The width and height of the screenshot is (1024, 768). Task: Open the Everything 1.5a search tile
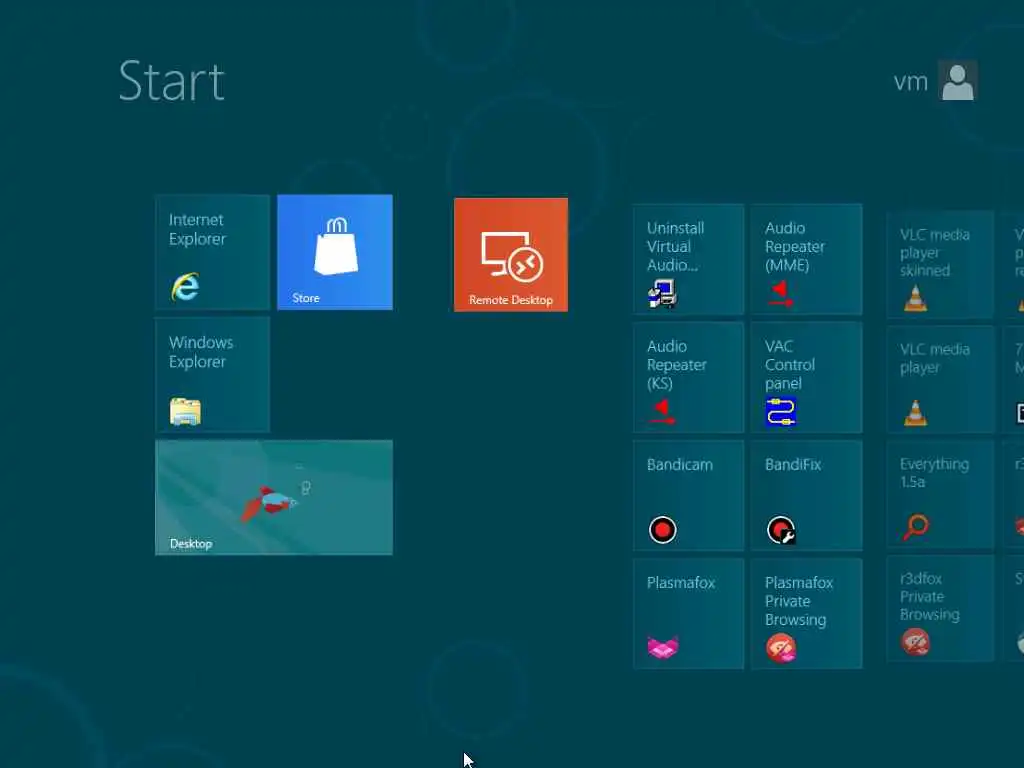(940, 494)
